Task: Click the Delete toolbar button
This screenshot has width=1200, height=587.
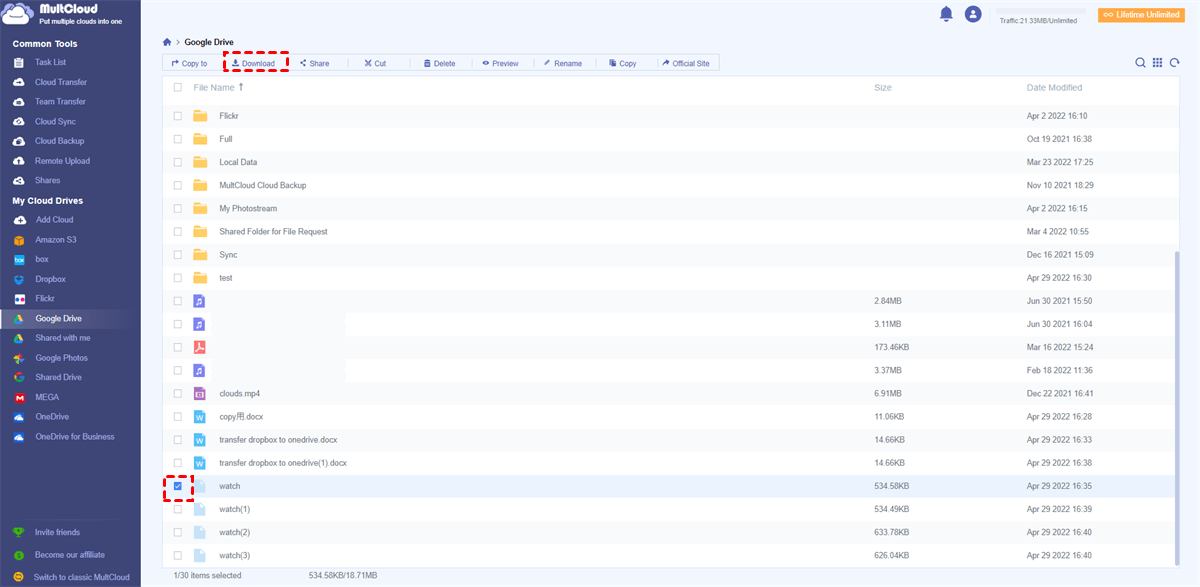Action: pyautogui.click(x=439, y=63)
